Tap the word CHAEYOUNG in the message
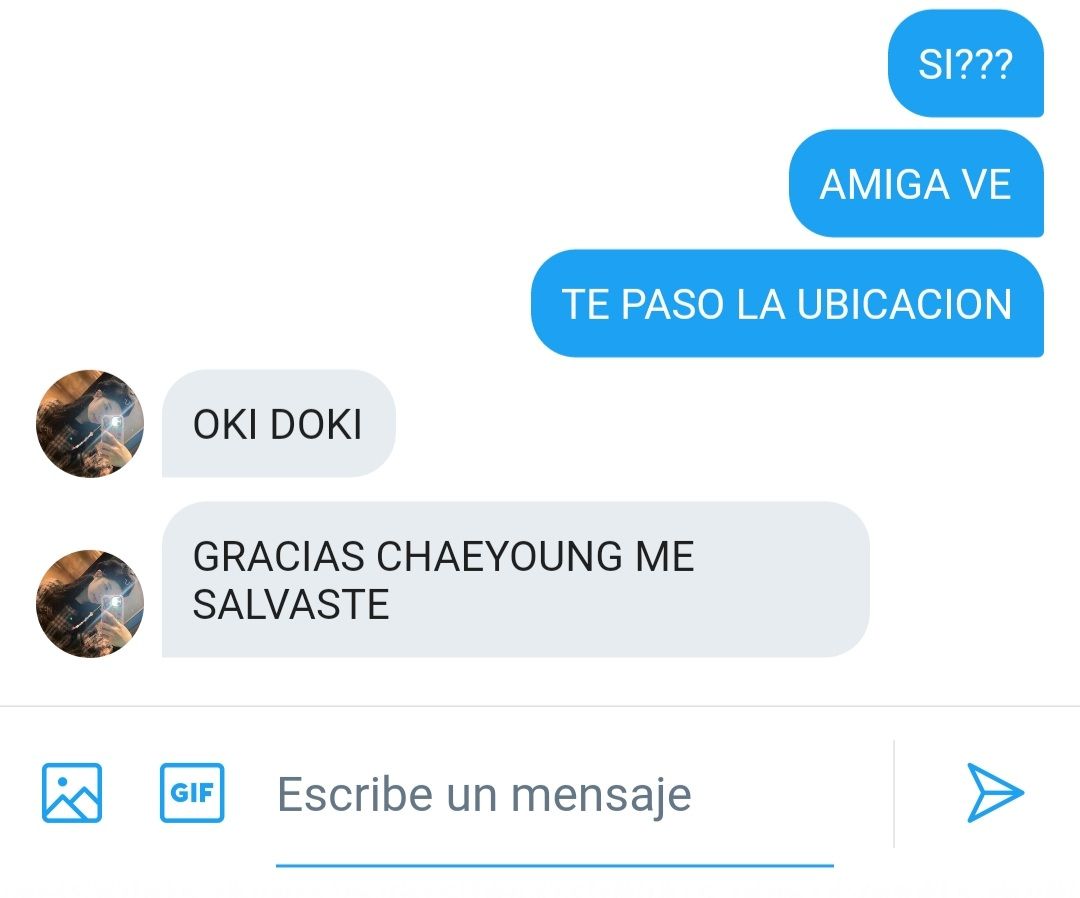The image size is (1080, 898). tap(500, 556)
